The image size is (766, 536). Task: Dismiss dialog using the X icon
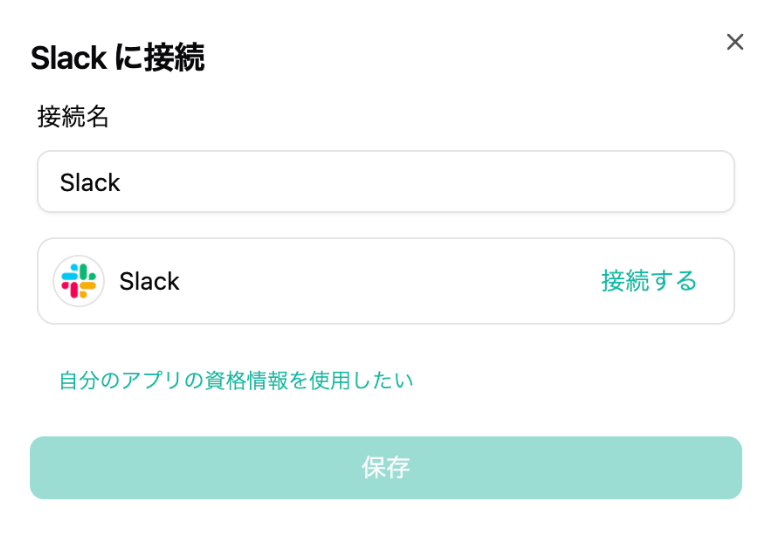pos(735,42)
